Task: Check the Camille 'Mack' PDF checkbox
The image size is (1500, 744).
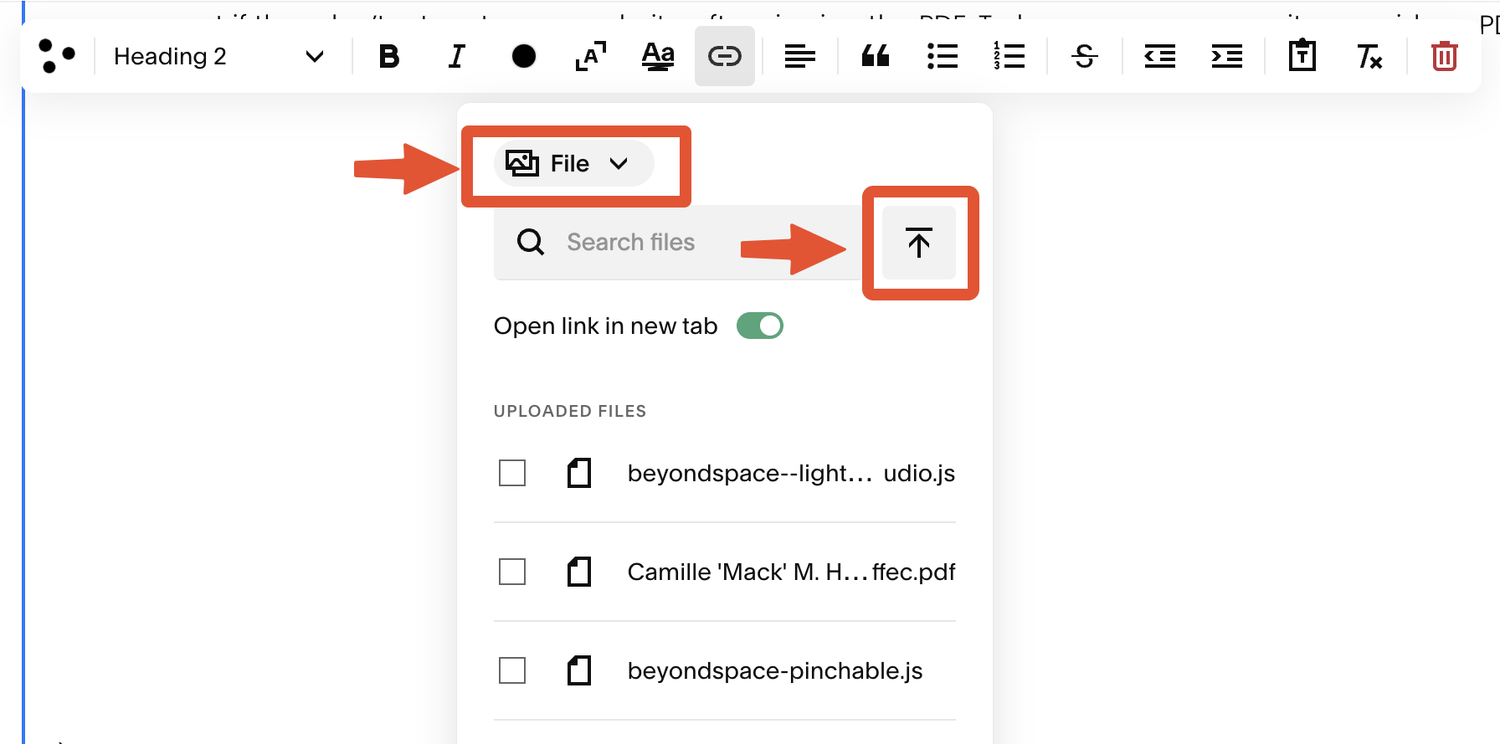Action: [512, 571]
